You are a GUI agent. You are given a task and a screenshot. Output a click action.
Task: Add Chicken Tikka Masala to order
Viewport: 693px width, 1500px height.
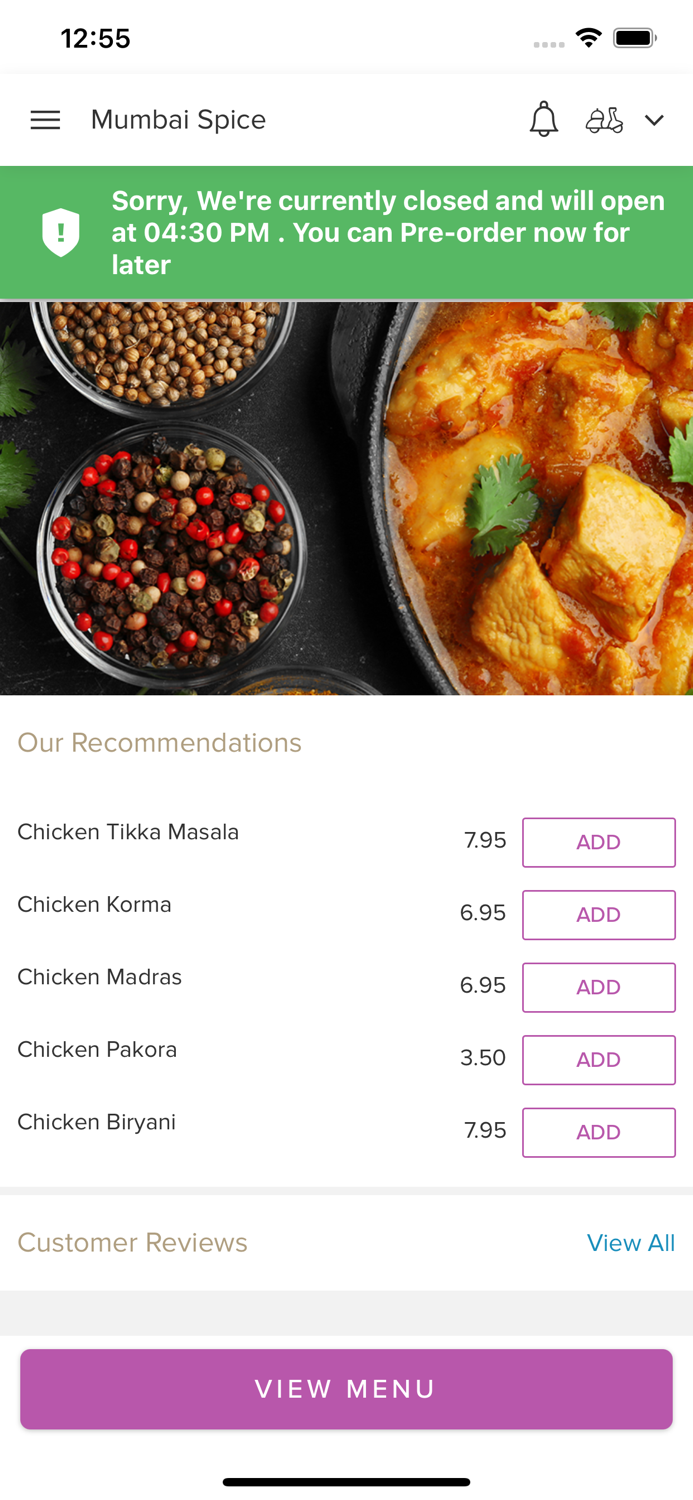tap(599, 842)
